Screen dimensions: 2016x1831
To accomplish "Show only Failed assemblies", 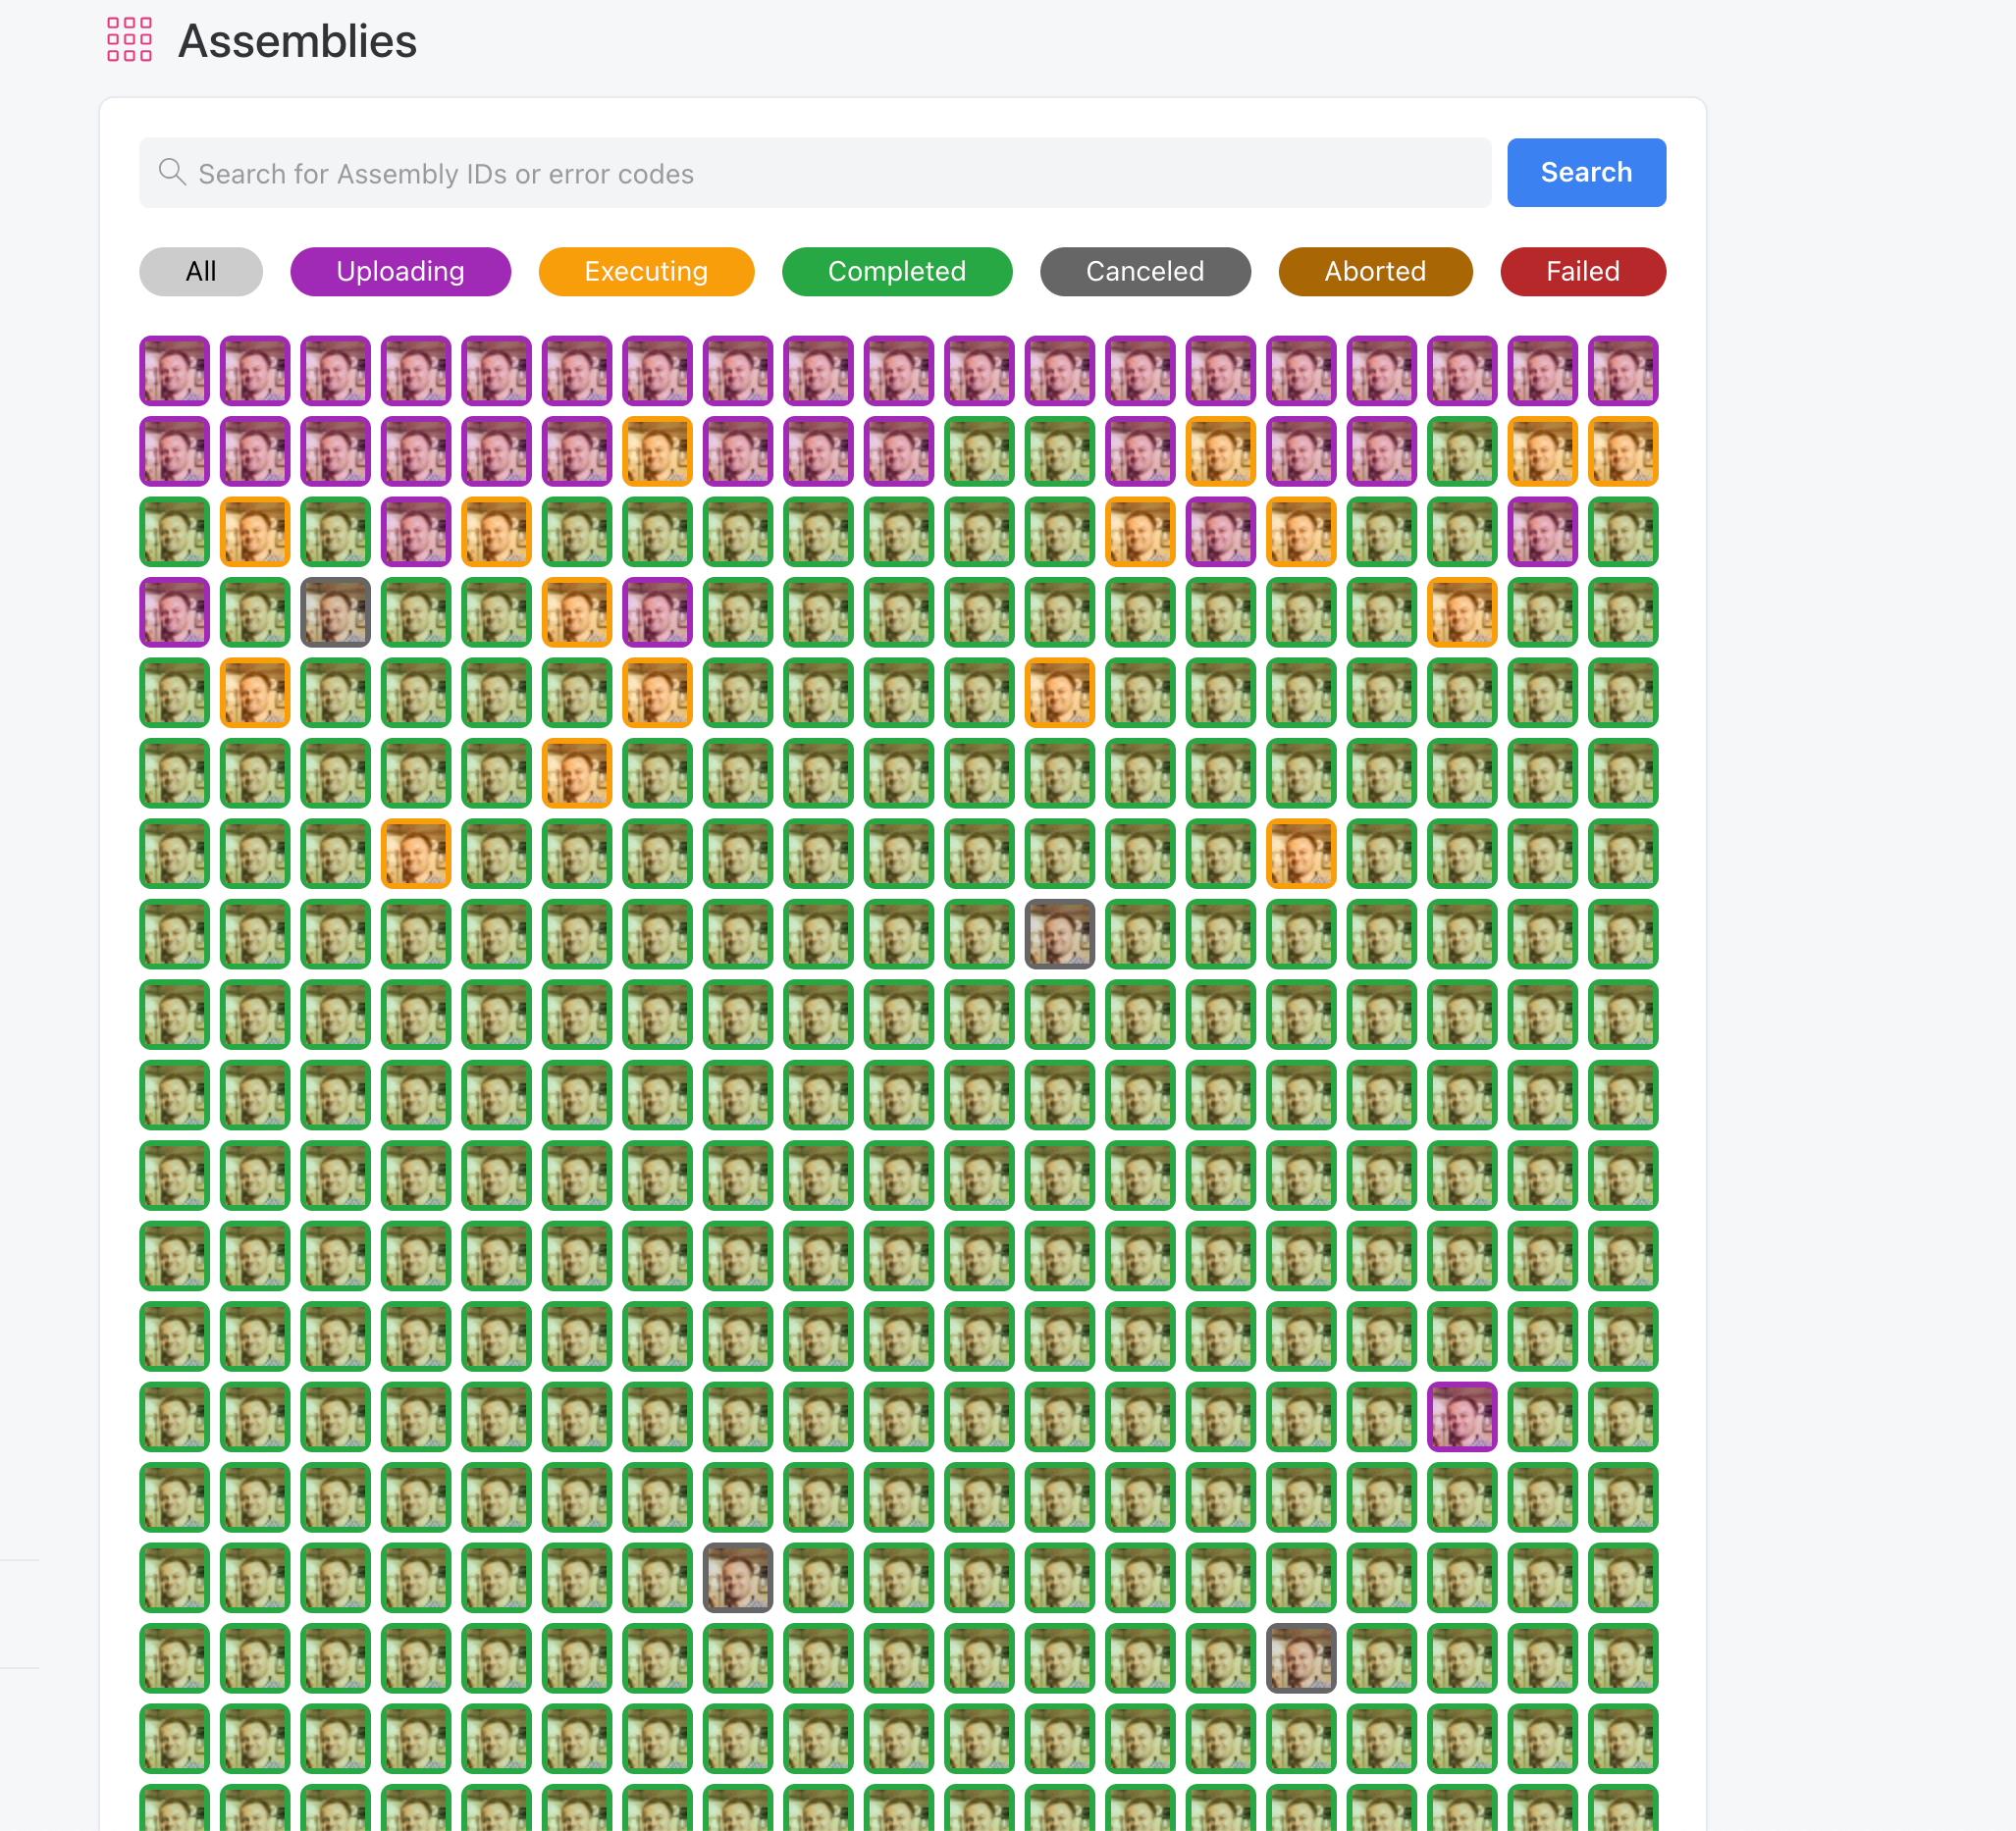I will pyautogui.click(x=1582, y=271).
